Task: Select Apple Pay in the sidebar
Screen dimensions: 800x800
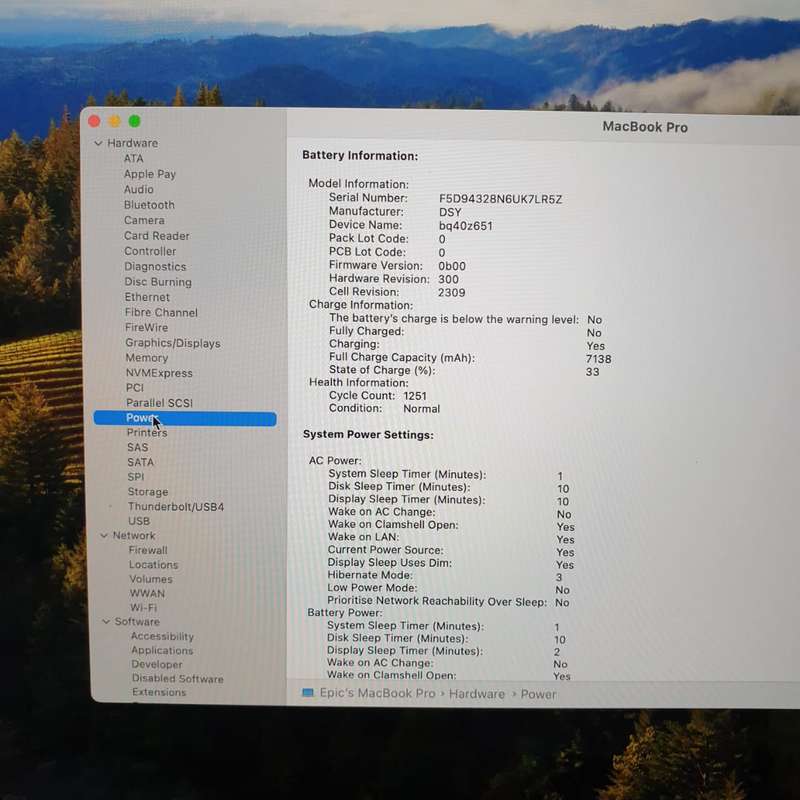Action: (x=149, y=174)
